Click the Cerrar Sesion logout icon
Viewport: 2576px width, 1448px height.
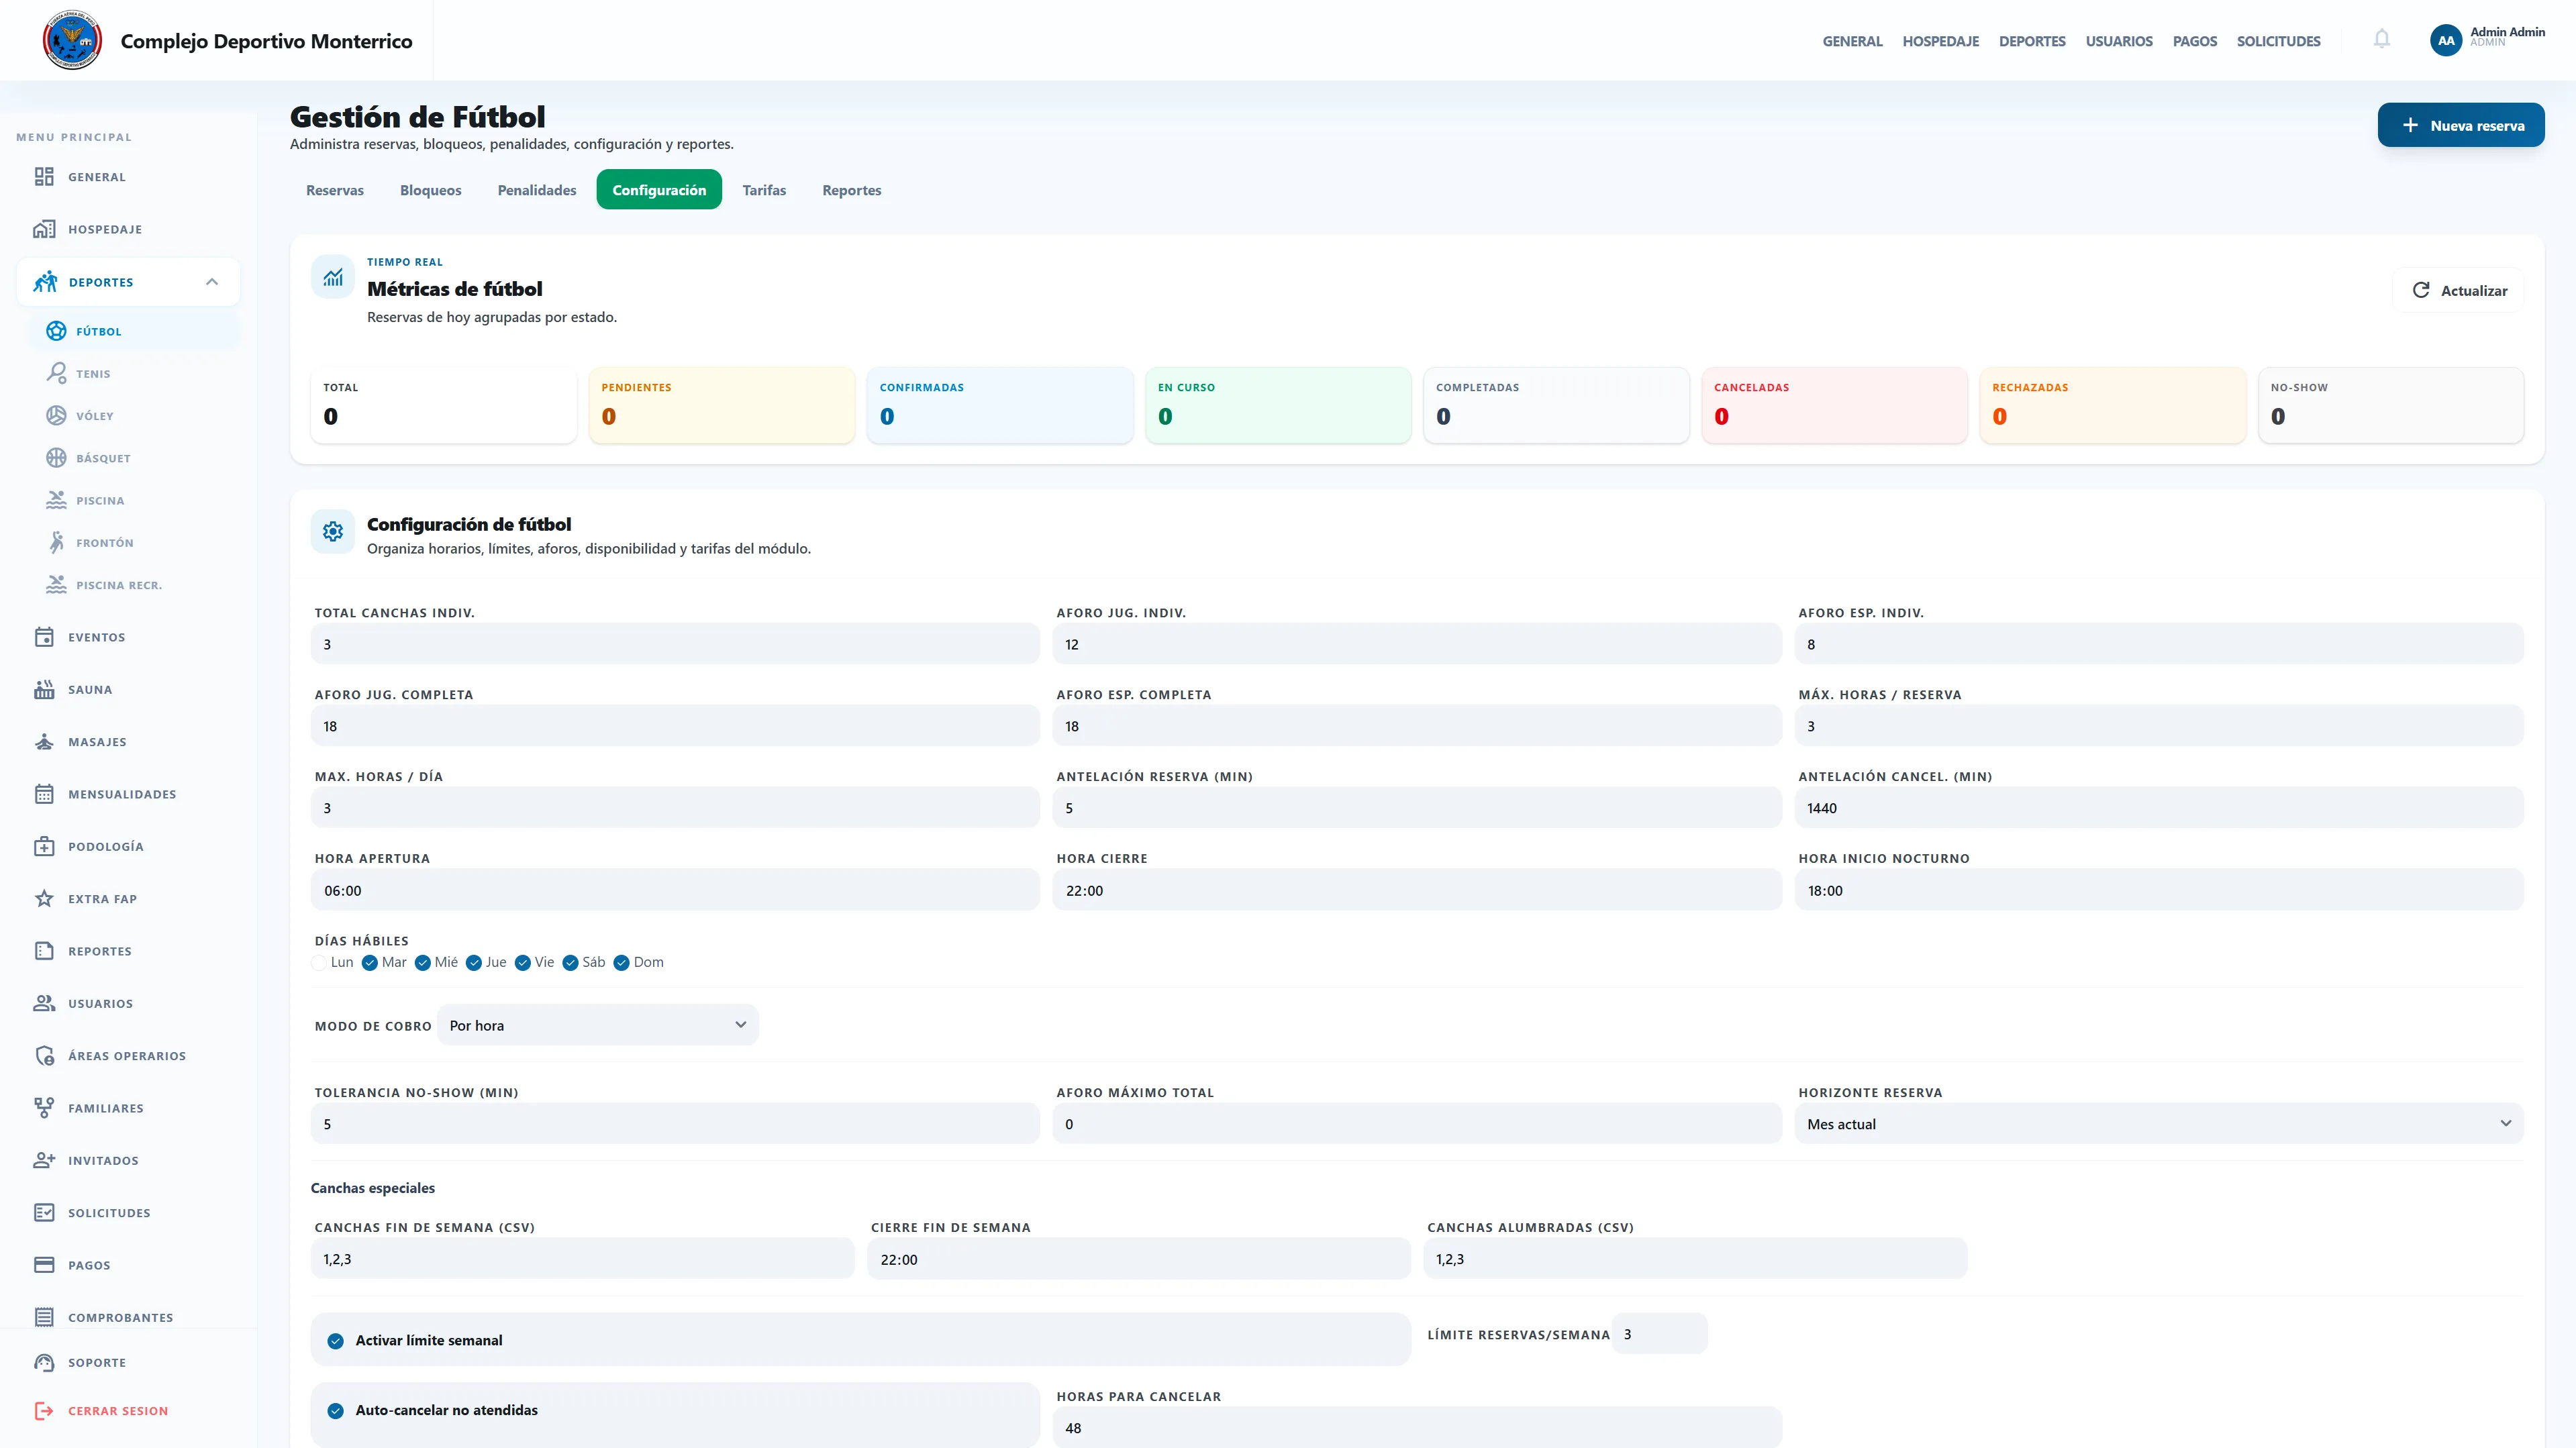(x=44, y=1411)
